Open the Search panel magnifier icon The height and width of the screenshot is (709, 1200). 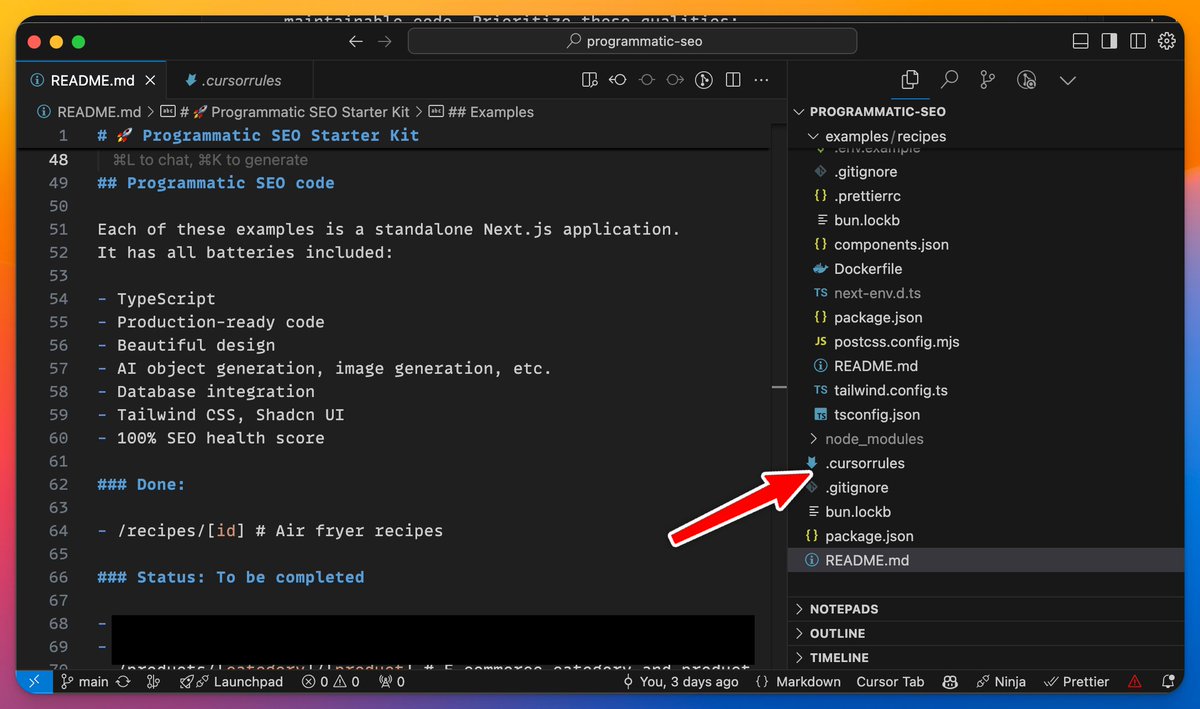click(x=949, y=79)
